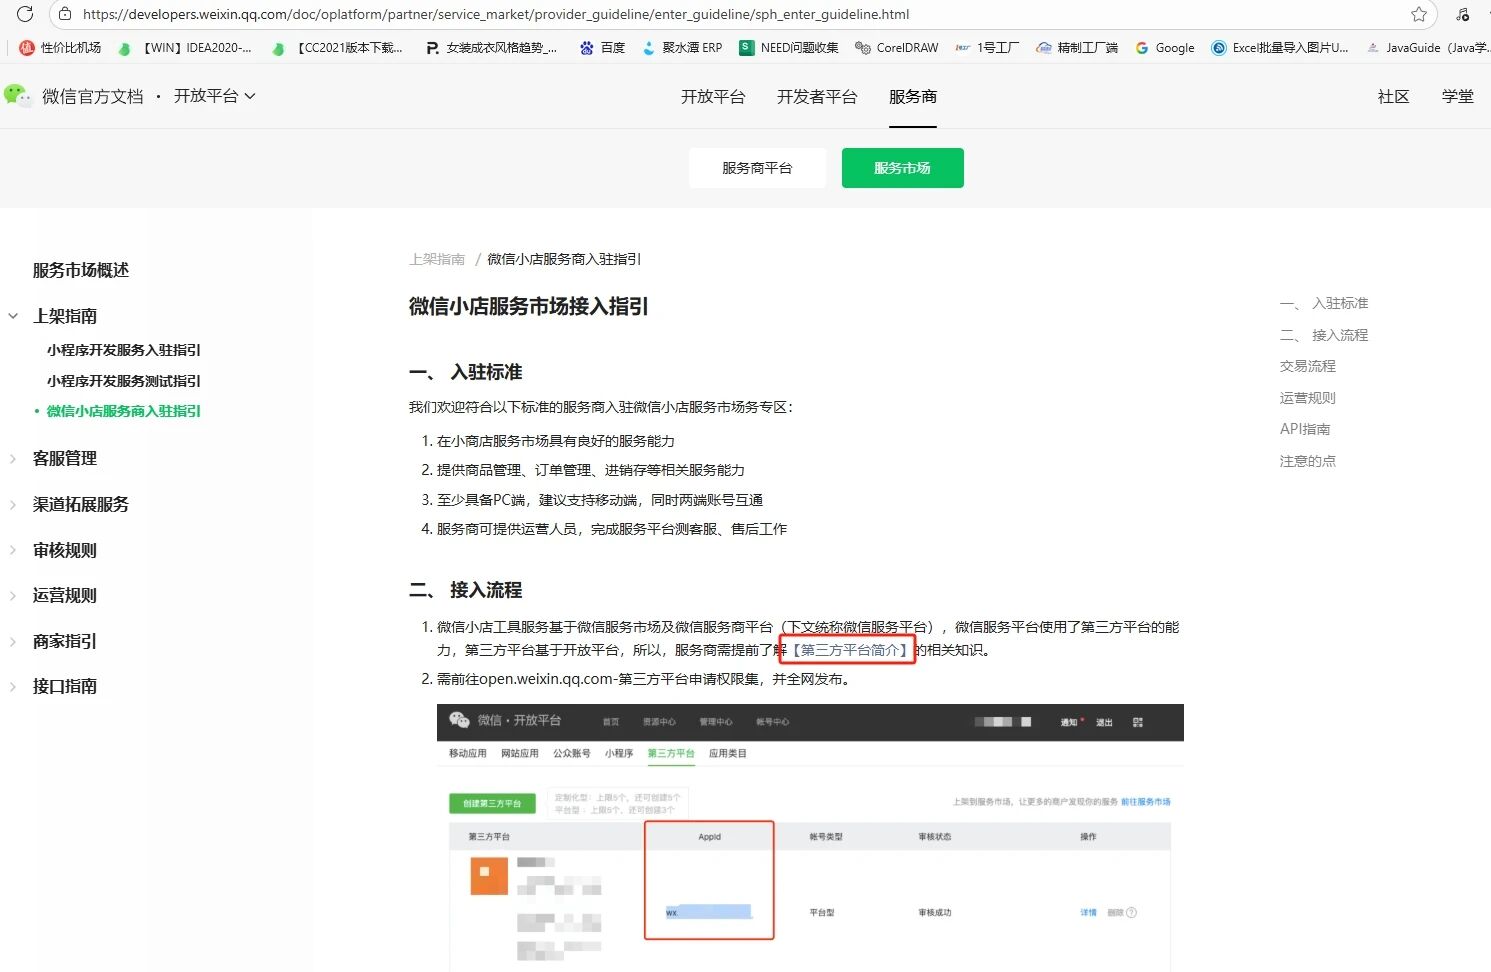Click the 一、入驻标准 section heading
This screenshot has height=972, width=1491.
tap(466, 372)
